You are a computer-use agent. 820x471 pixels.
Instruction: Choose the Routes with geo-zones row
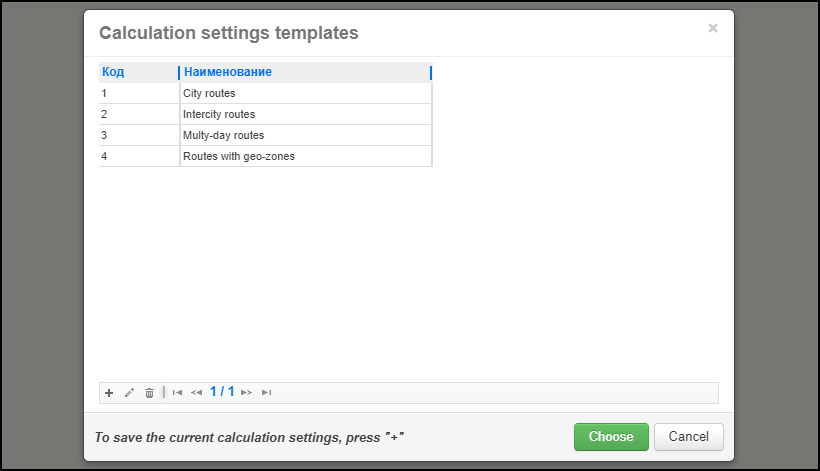[x=238, y=157]
